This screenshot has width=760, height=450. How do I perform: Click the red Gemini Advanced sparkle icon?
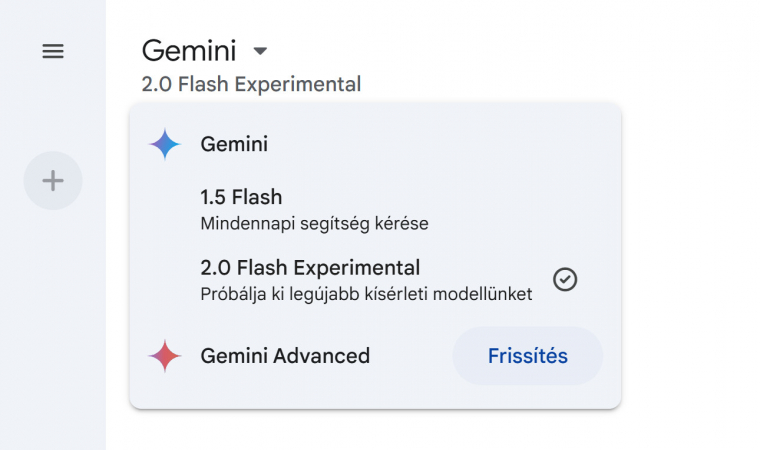point(165,356)
